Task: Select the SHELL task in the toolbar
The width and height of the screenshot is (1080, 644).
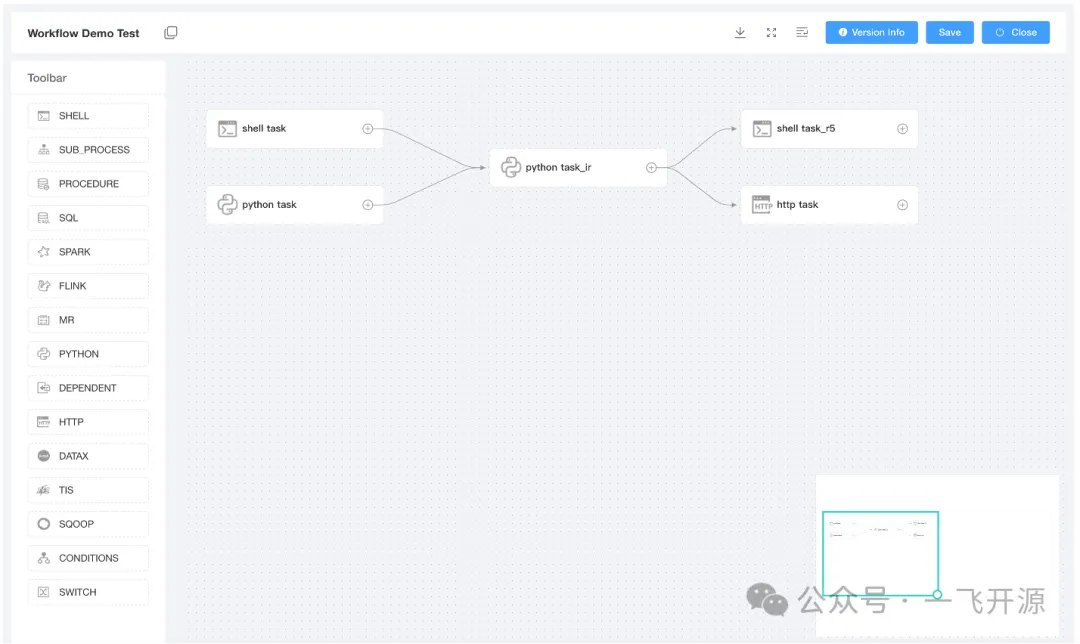Action: click(x=88, y=116)
